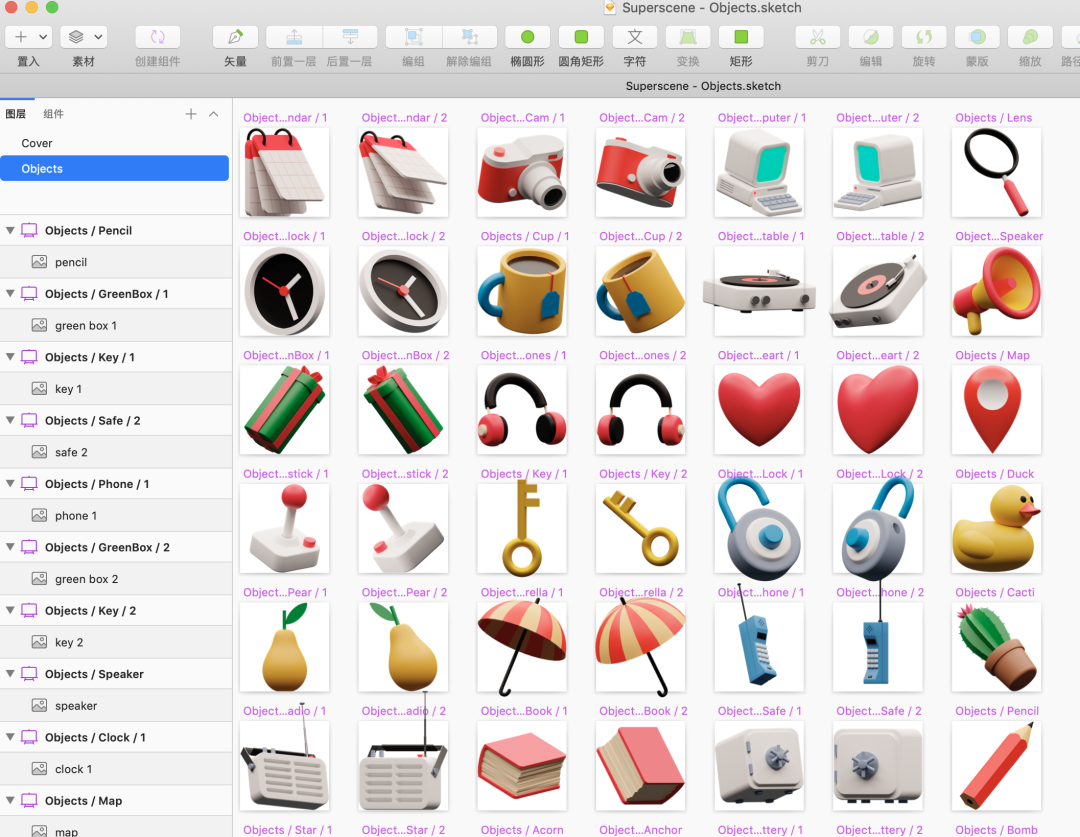
Task: Collapse the Objects / Safe / 2 group
Action: pyautogui.click(x=10, y=420)
